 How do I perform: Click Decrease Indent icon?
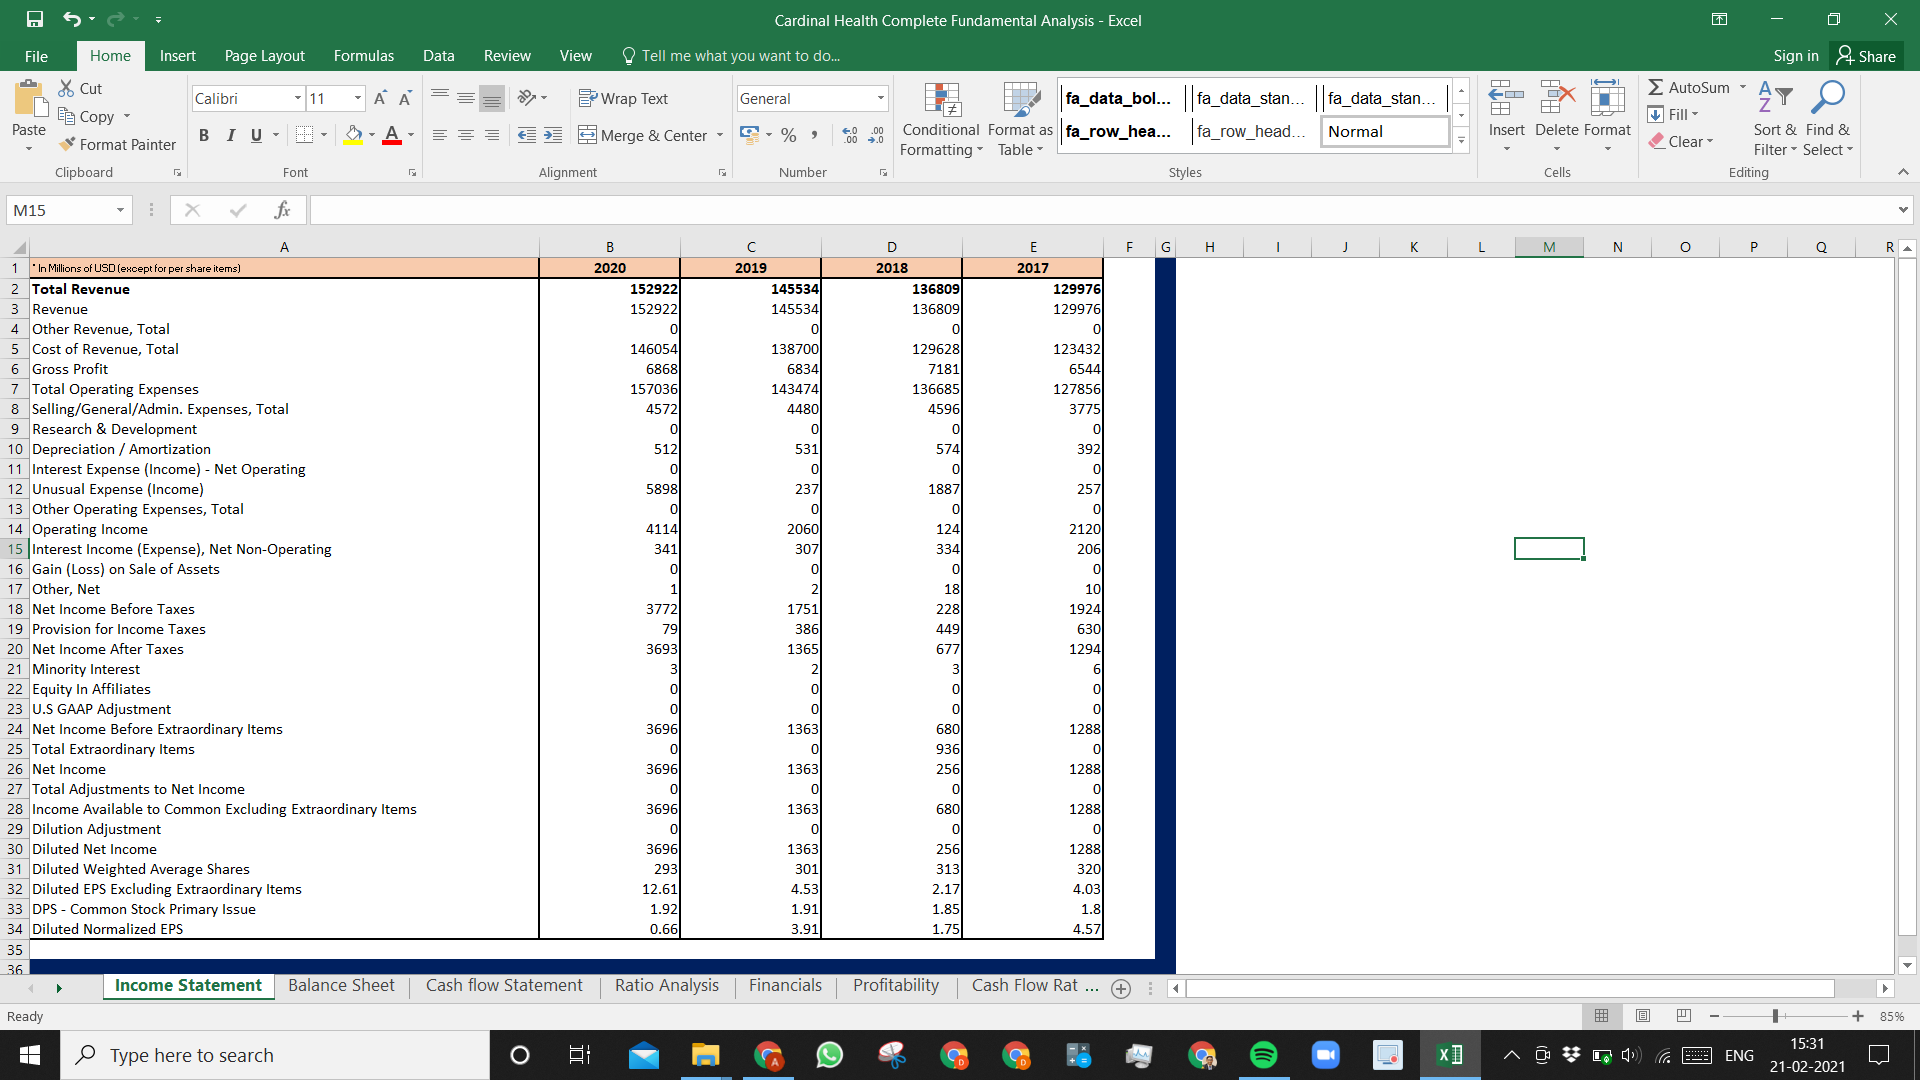click(x=527, y=135)
